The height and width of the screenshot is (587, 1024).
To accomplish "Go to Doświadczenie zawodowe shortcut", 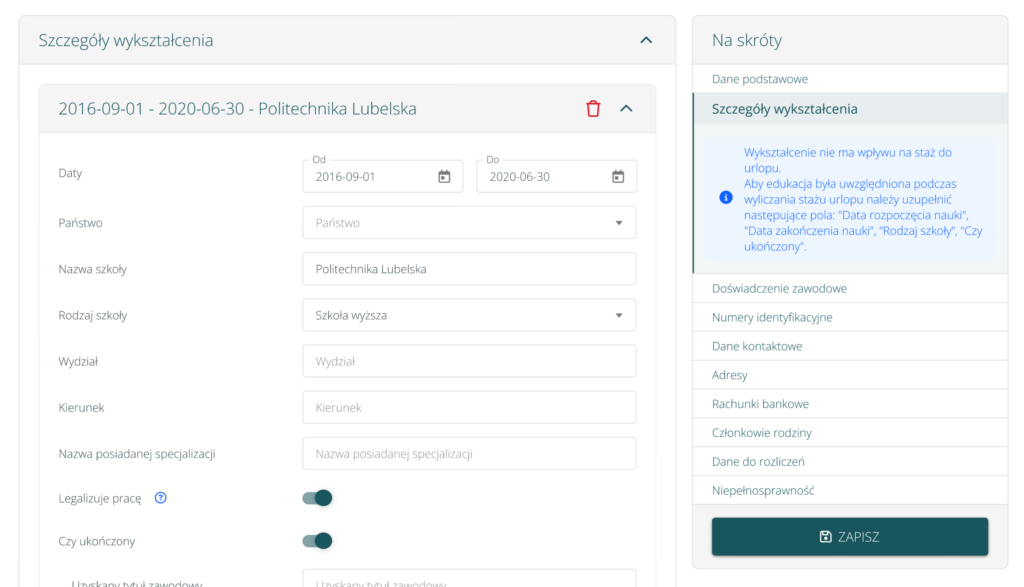I will pos(779,289).
